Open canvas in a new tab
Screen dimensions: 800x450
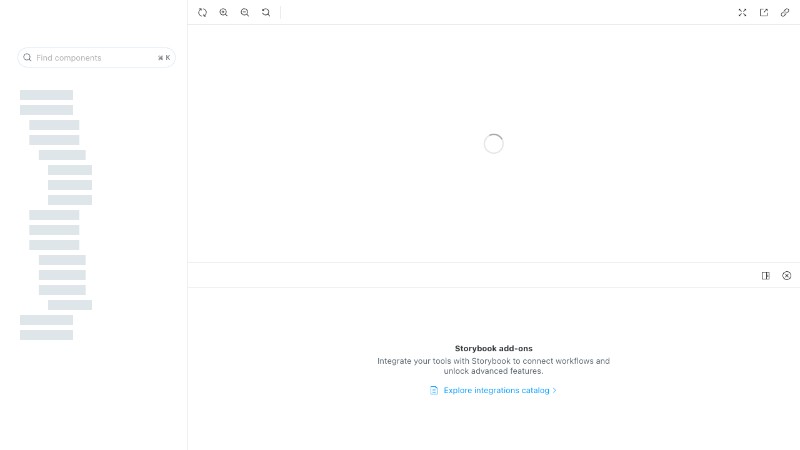tap(764, 12)
